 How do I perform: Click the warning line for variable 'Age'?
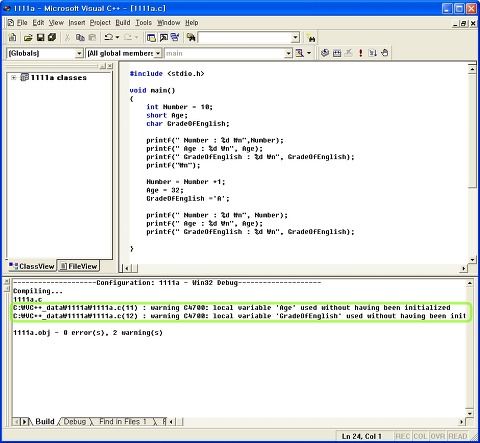(232, 308)
